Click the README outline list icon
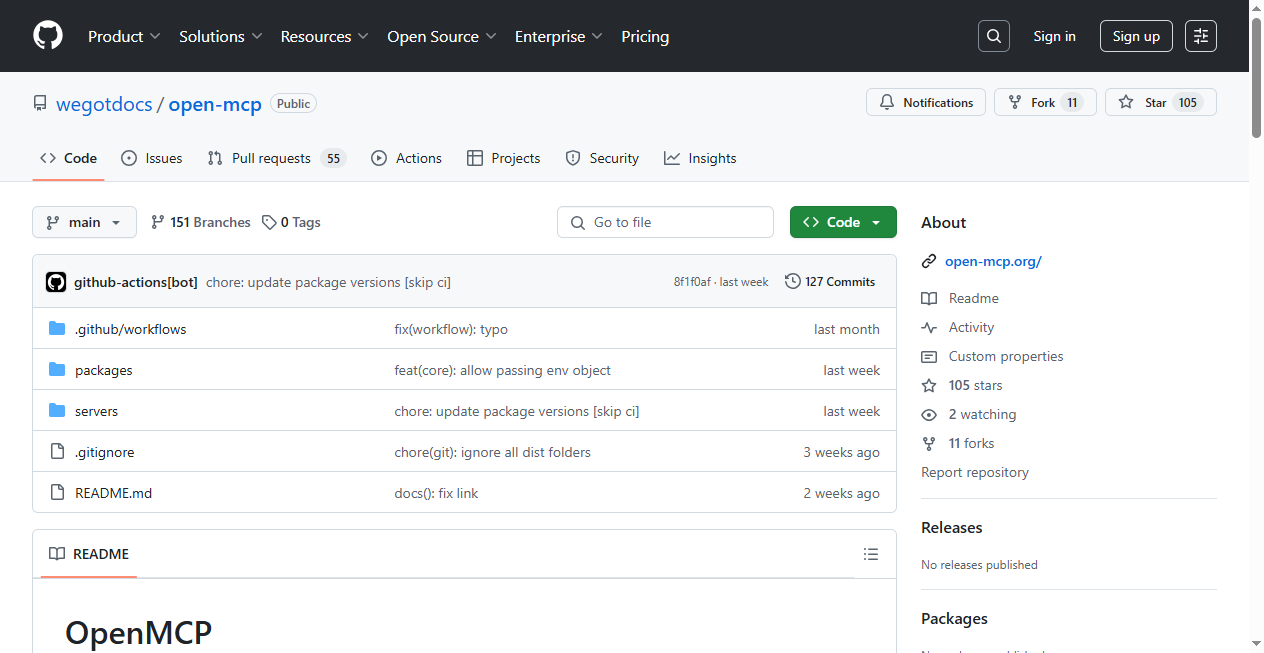 (871, 554)
